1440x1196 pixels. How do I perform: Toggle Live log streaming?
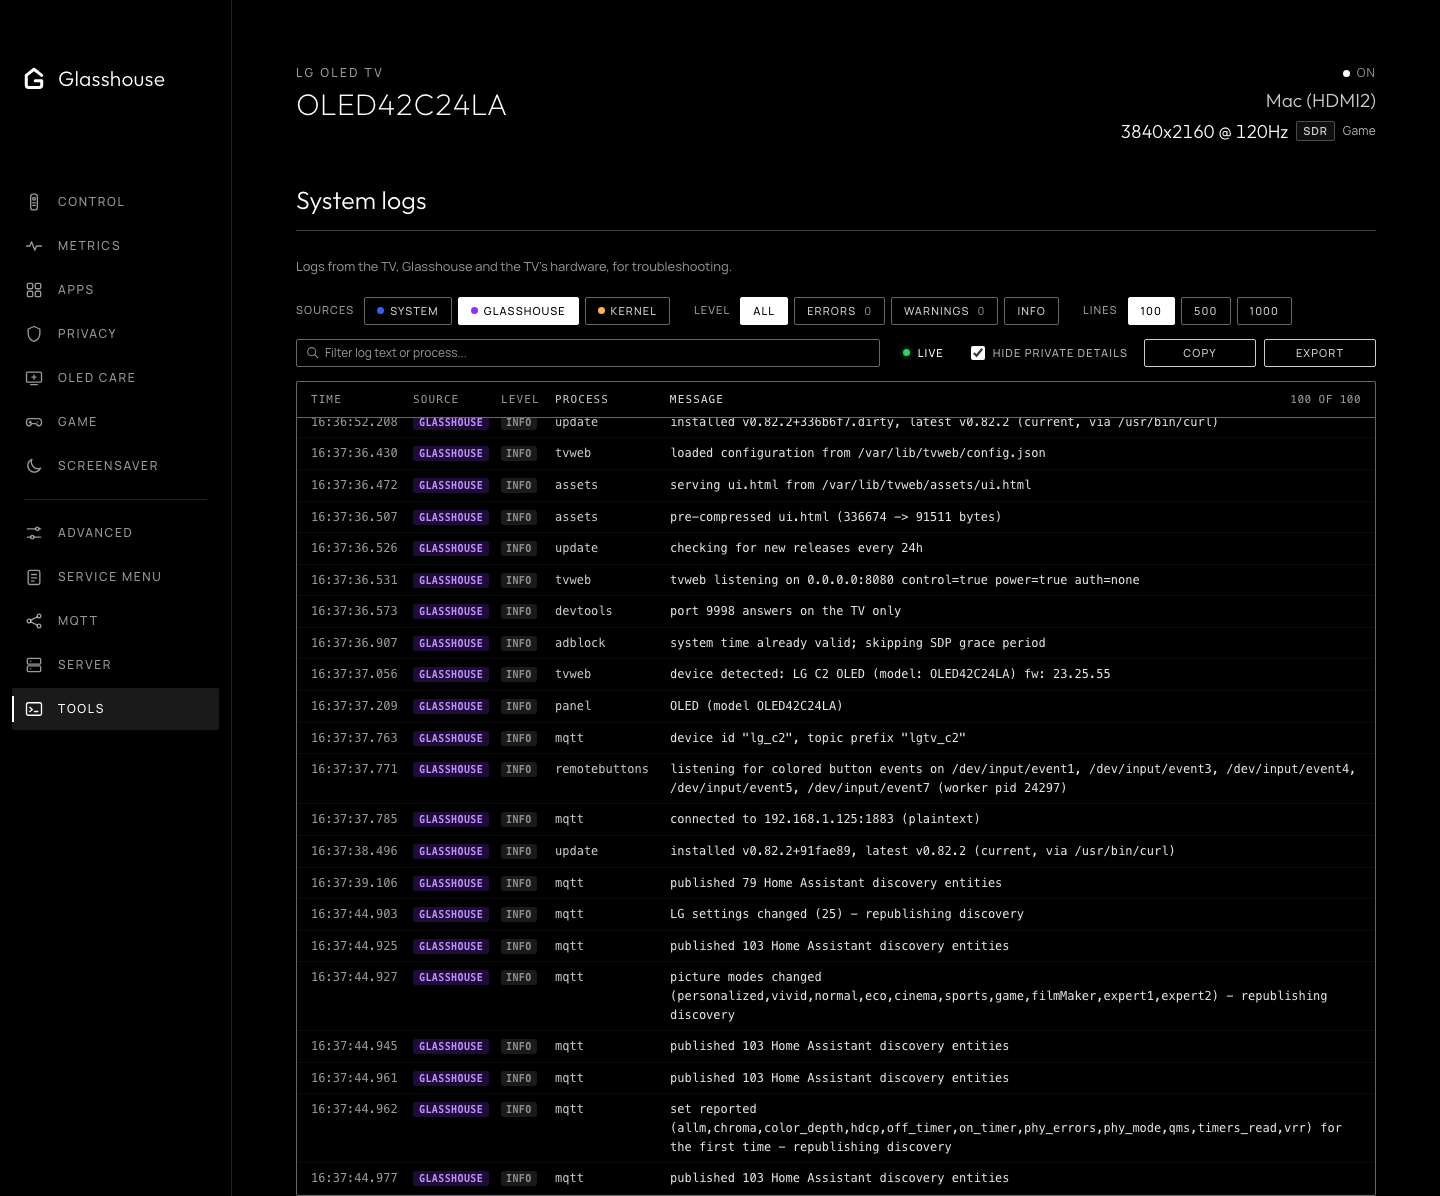(922, 353)
